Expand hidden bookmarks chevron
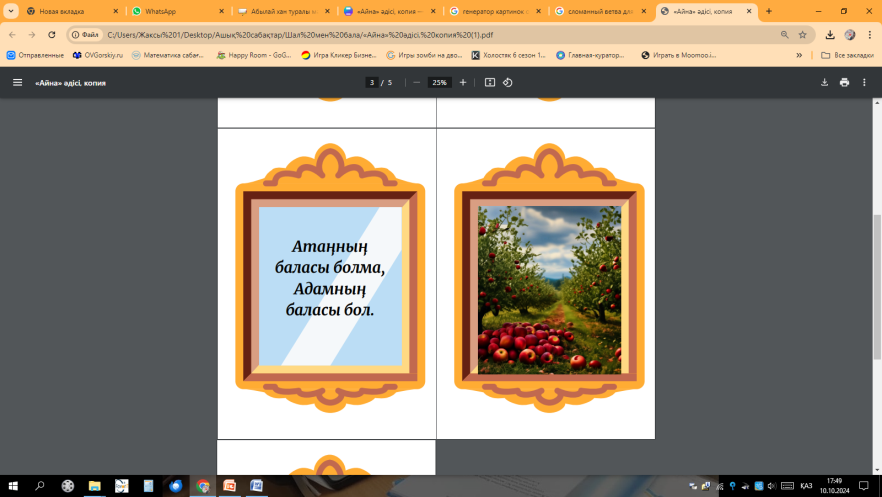The height and width of the screenshot is (497, 882). point(799,55)
